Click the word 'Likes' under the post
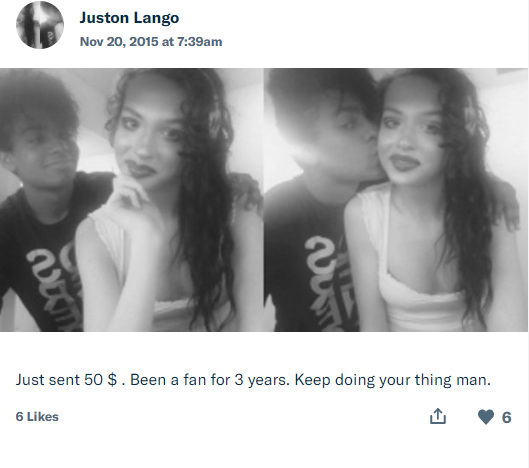529x468 pixels. point(43,417)
